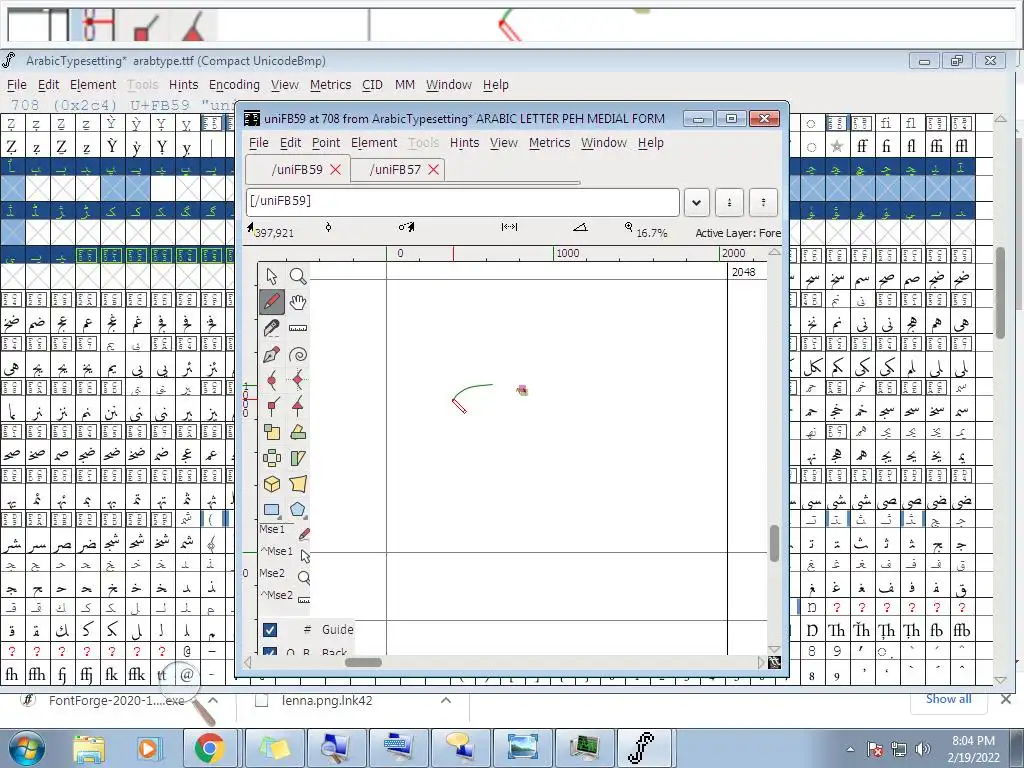The image size is (1024, 768).
Task: Select the Rectangle shape tool
Action: 272,509
